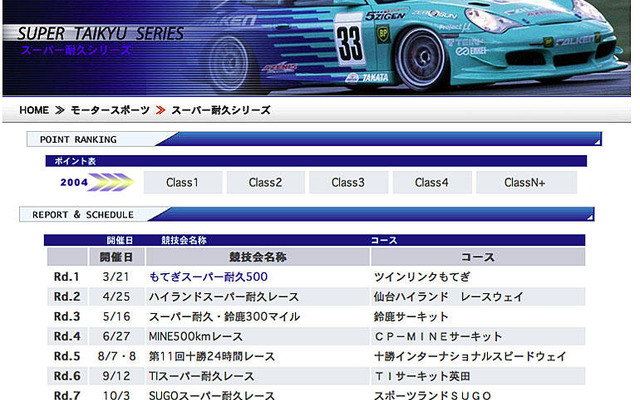
Task: Open the もてぎスーパー耐久500 race report link
Action: (208, 277)
